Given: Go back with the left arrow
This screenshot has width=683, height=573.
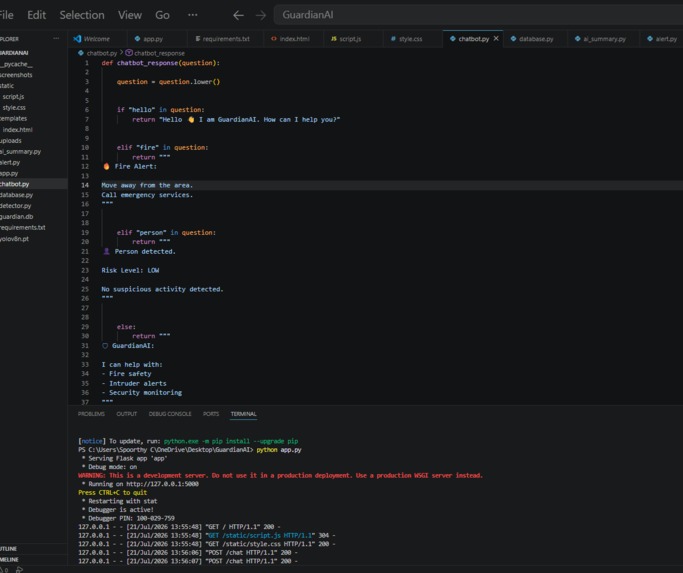Looking at the screenshot, I should tap(238, 15).
